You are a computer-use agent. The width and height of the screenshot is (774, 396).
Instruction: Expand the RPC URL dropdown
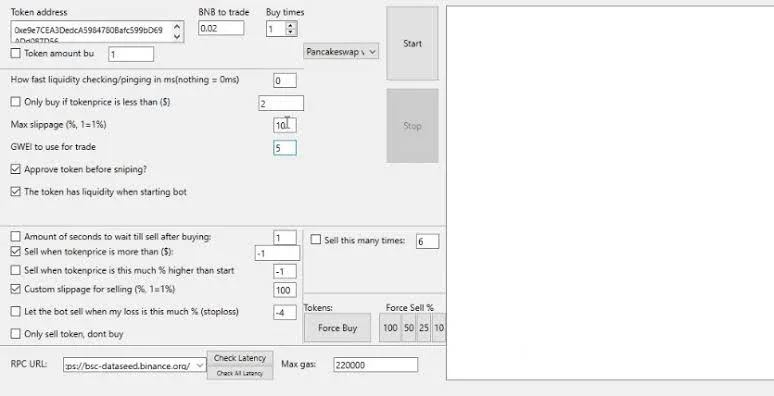[x=199, y=365]
